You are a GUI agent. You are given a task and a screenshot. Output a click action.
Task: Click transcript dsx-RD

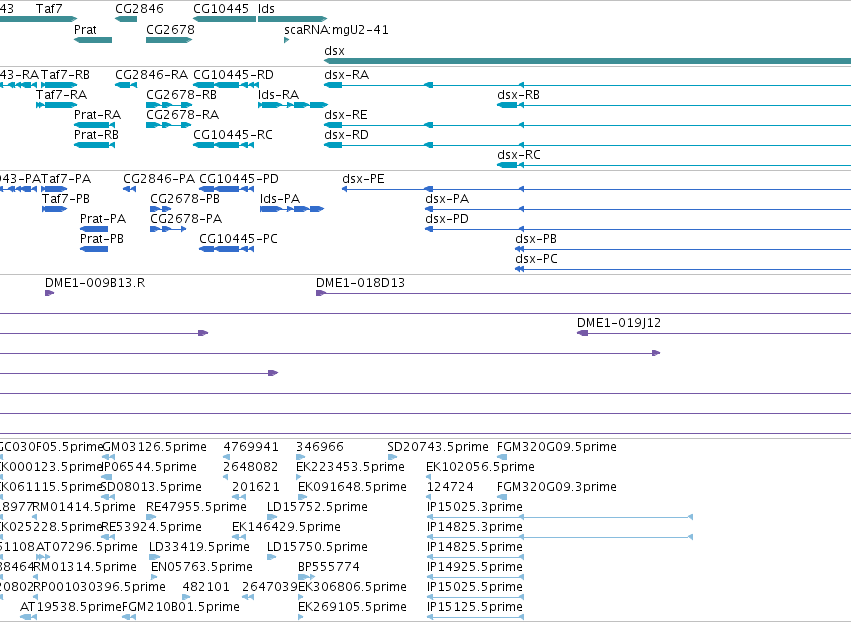click(346, 135)
